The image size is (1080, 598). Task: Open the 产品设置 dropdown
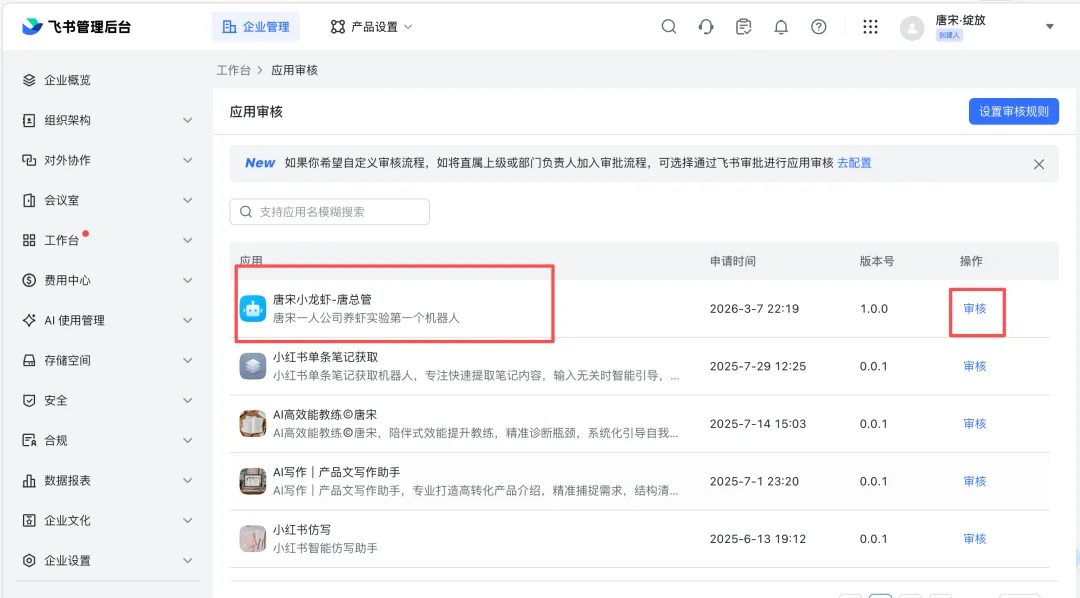(x=371, y=27)
